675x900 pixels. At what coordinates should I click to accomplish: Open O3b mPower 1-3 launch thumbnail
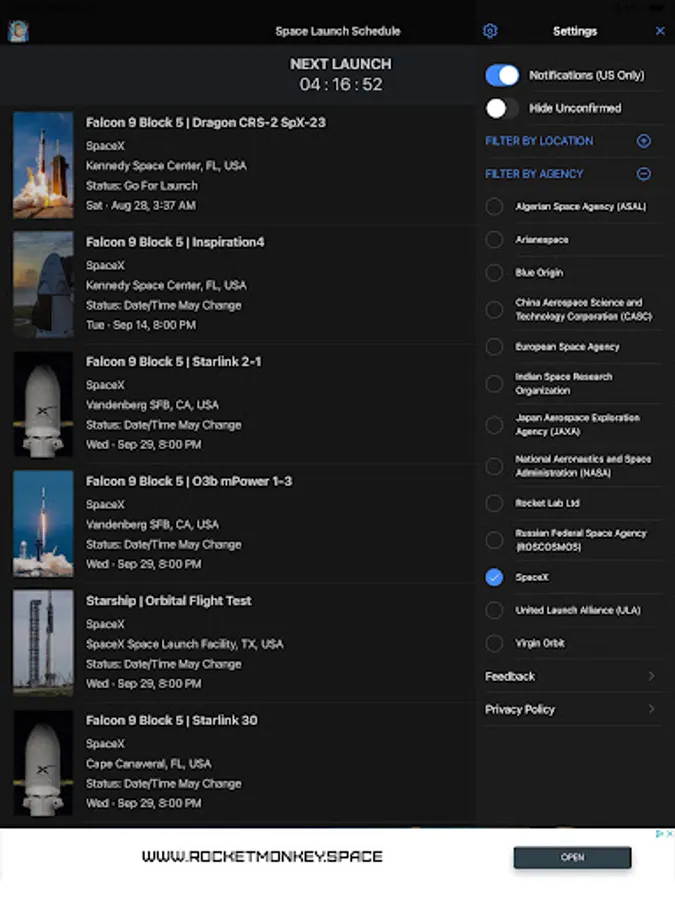click(44, 523)
